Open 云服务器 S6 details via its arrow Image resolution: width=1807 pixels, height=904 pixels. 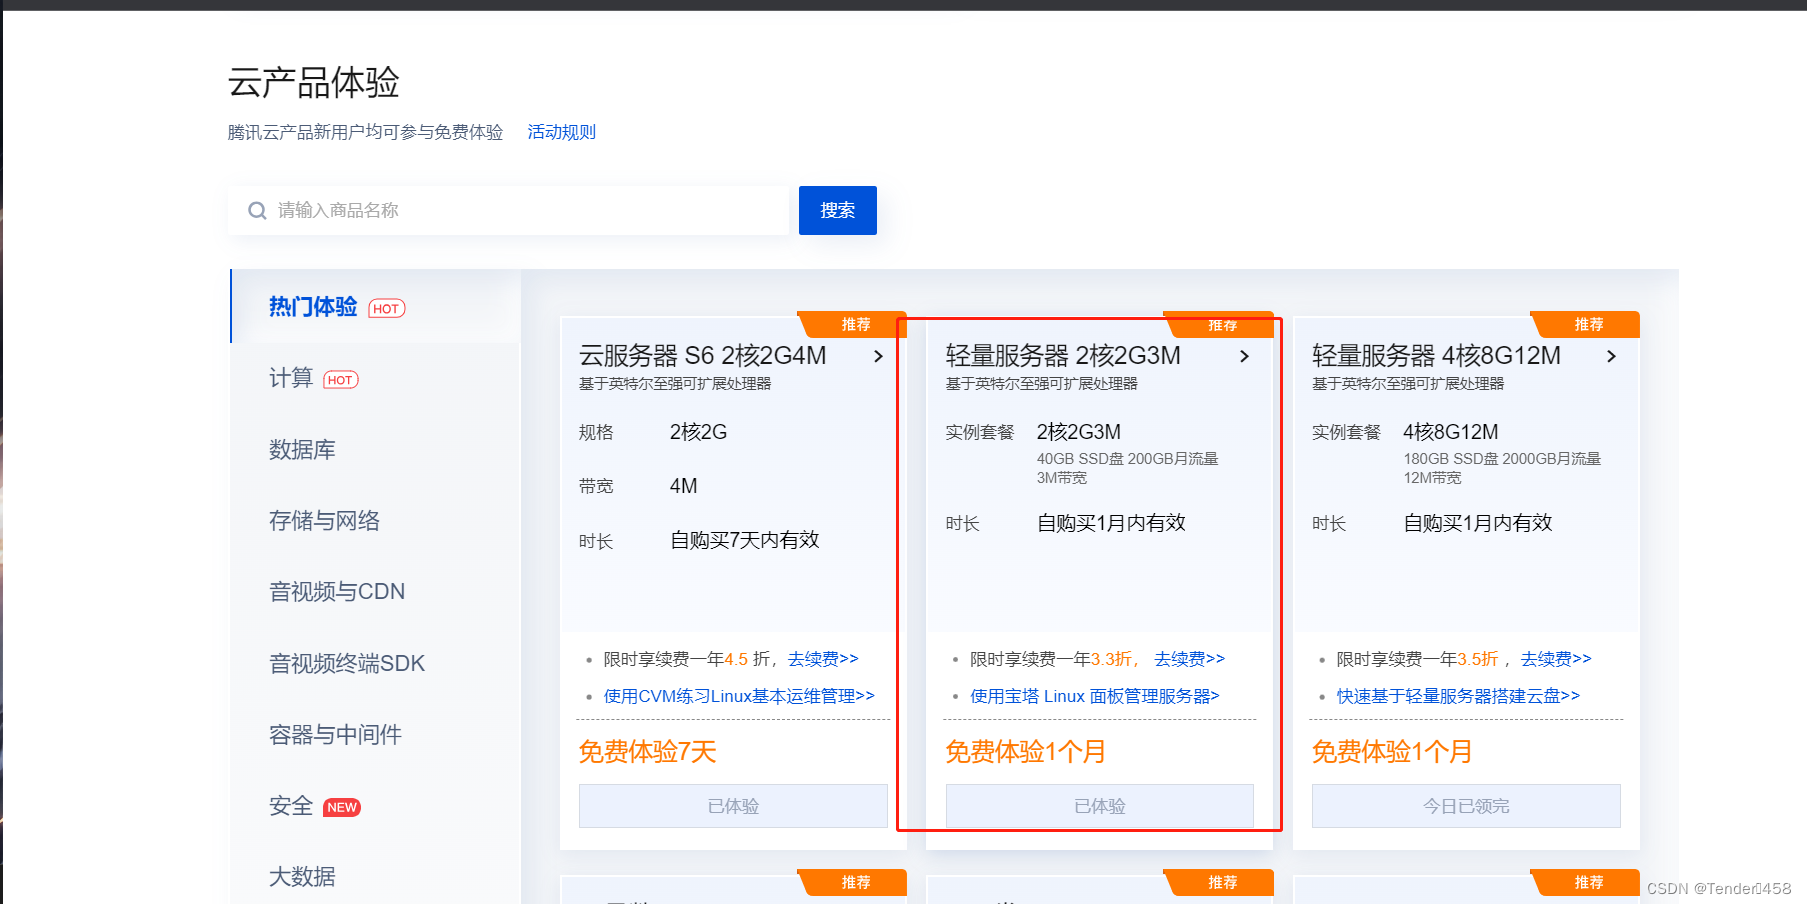(x=880, y=356)
